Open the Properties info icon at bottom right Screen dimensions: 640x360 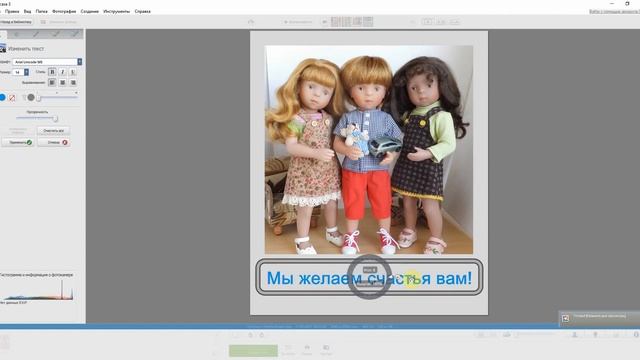point(636,335)
